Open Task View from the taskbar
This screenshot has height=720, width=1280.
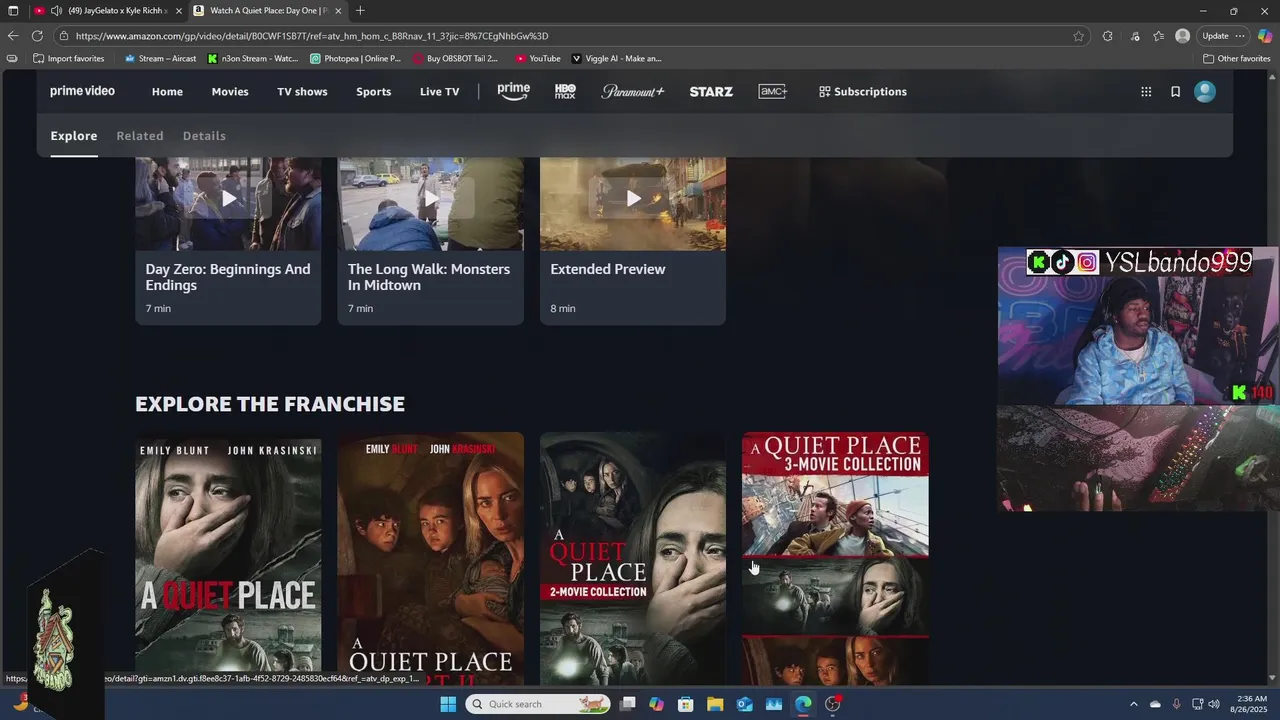[x=627, y=704]
